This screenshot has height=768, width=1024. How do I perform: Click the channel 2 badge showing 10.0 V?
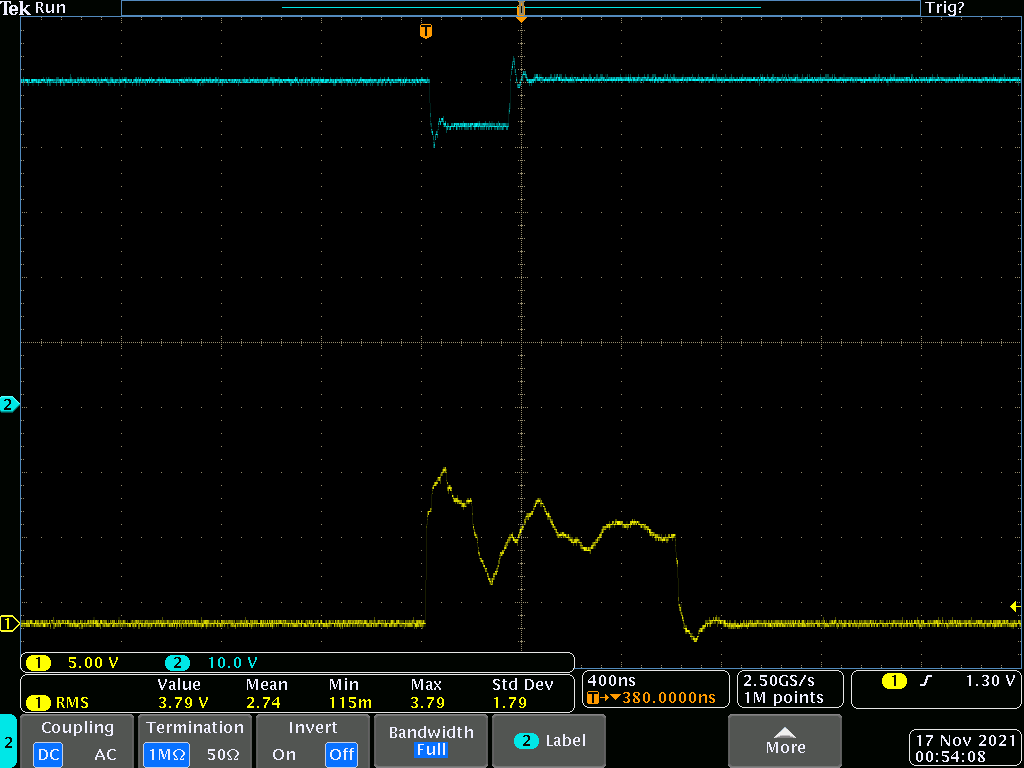(x=177, y=663)
